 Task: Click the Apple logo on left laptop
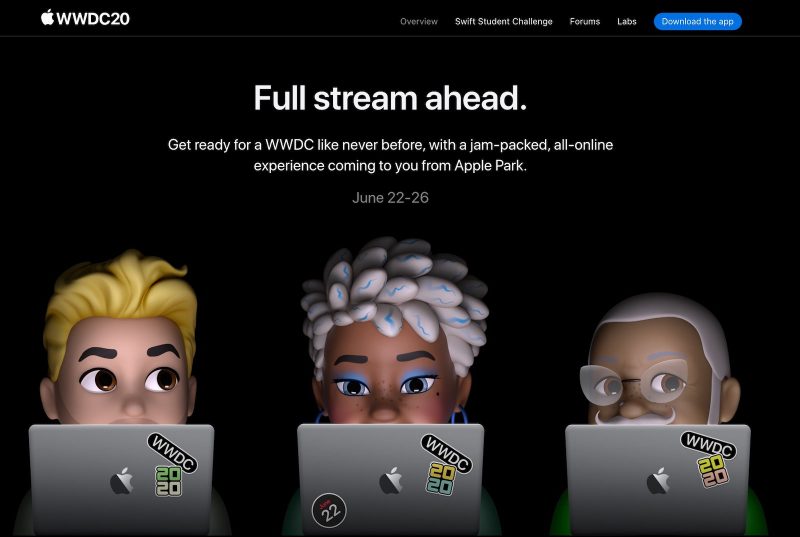pos(122,481)
